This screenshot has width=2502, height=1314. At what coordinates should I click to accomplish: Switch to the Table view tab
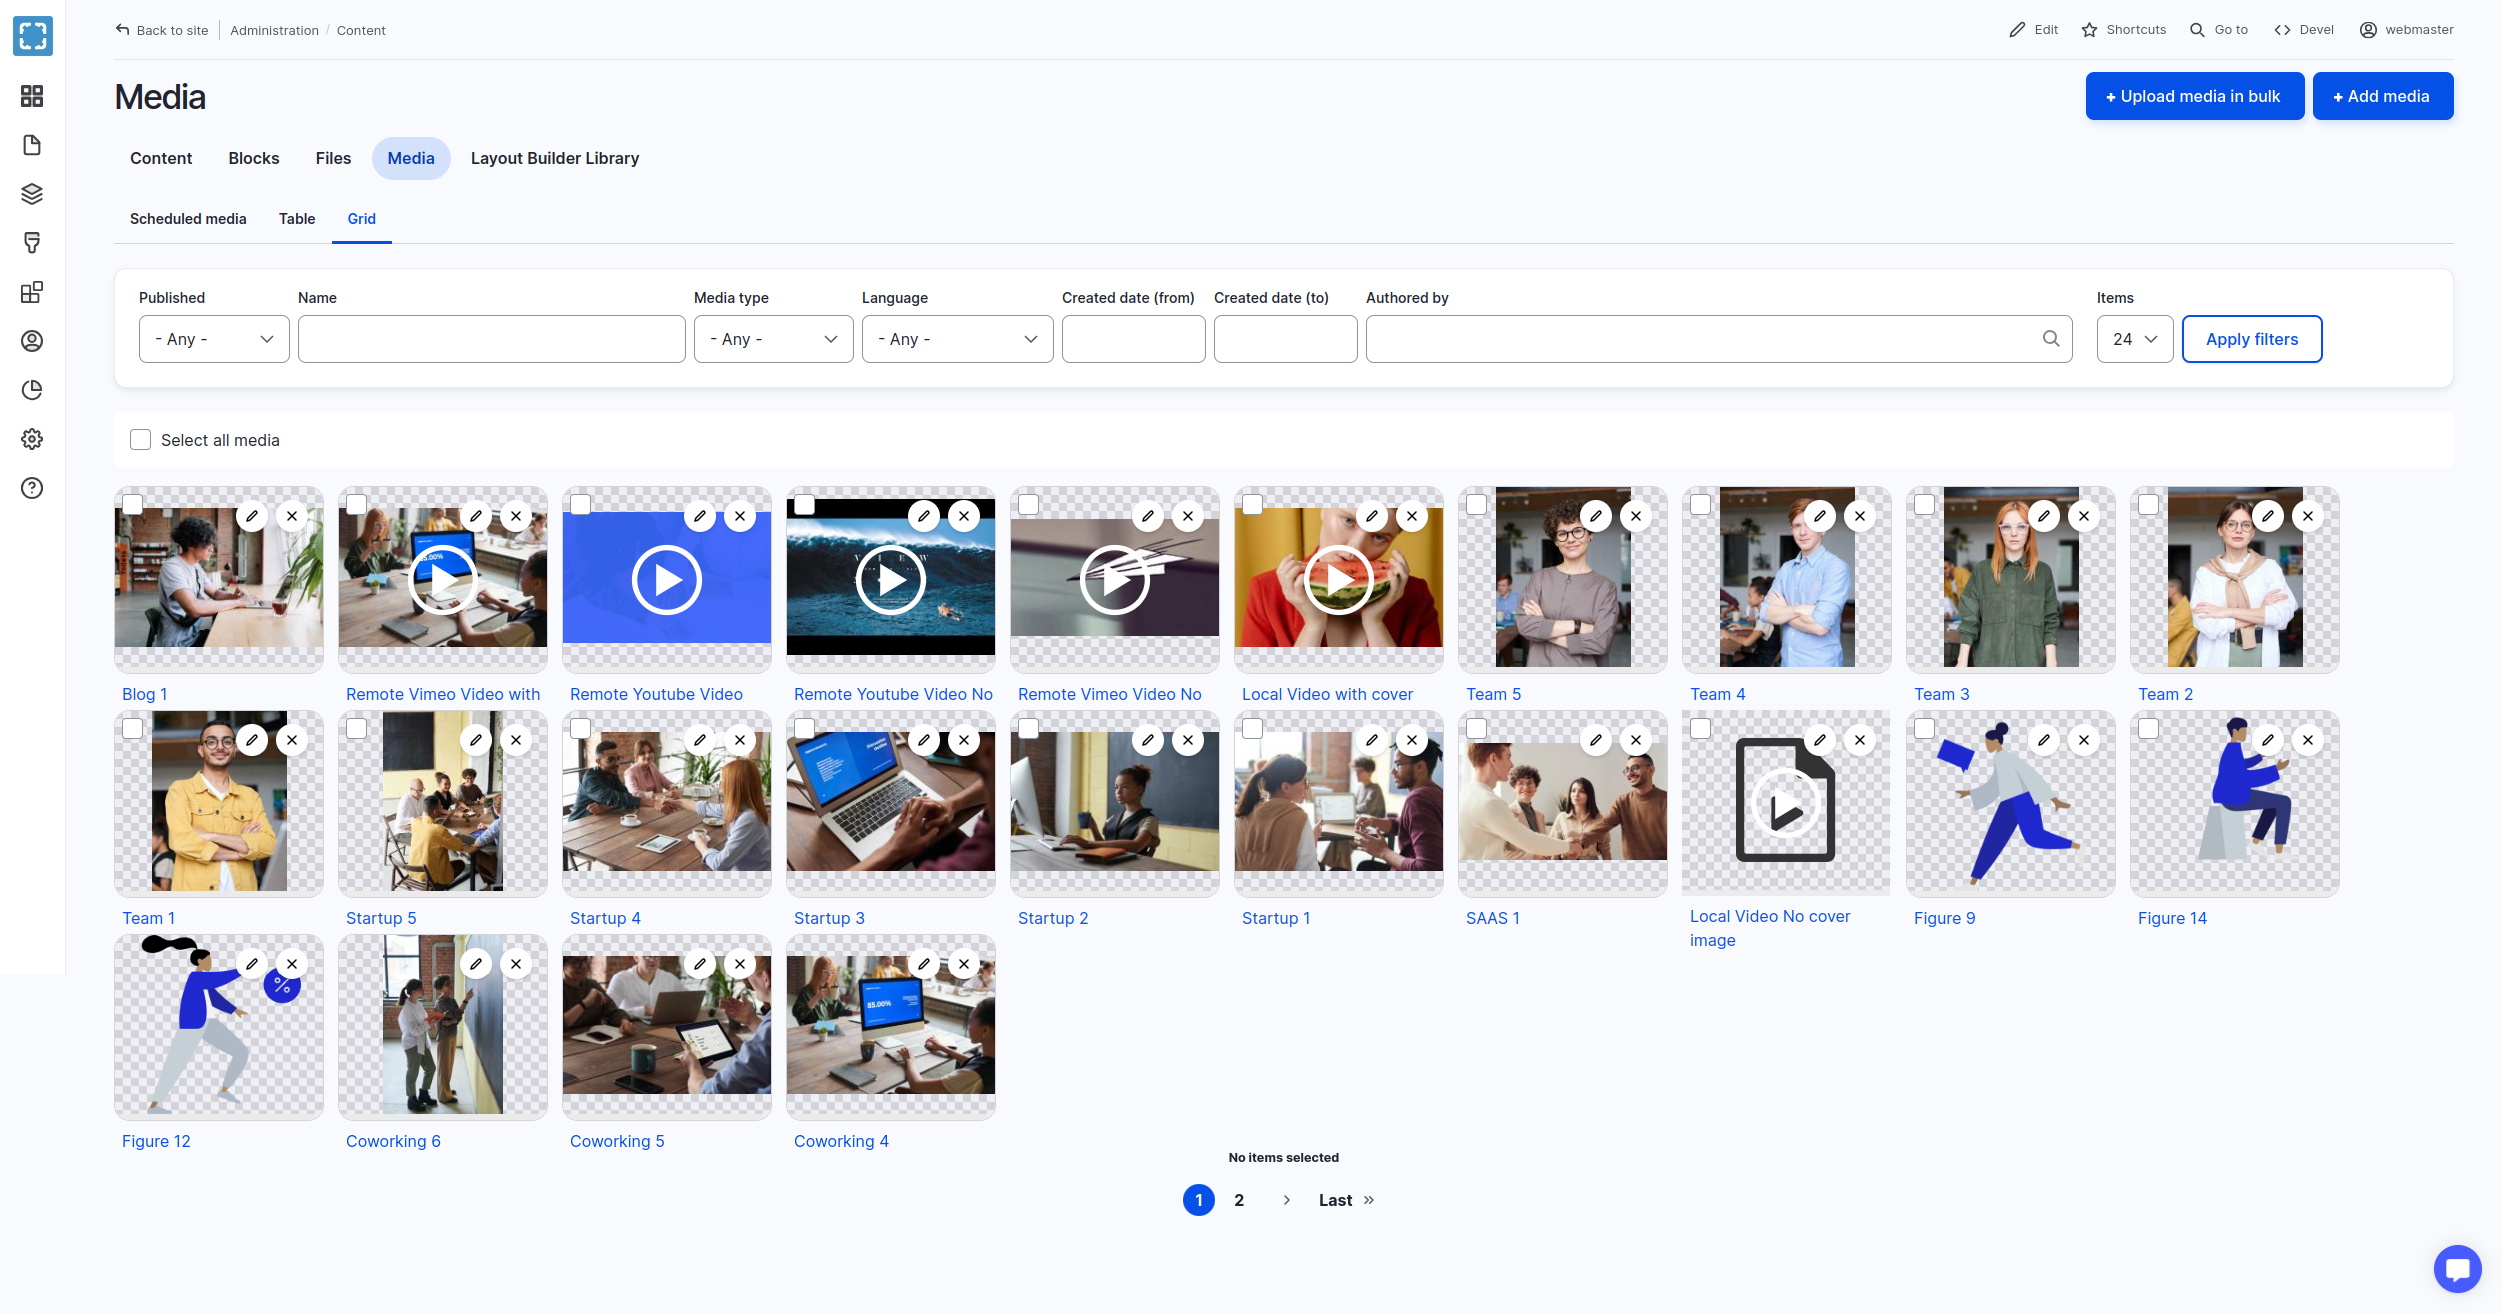pos(297,219)
